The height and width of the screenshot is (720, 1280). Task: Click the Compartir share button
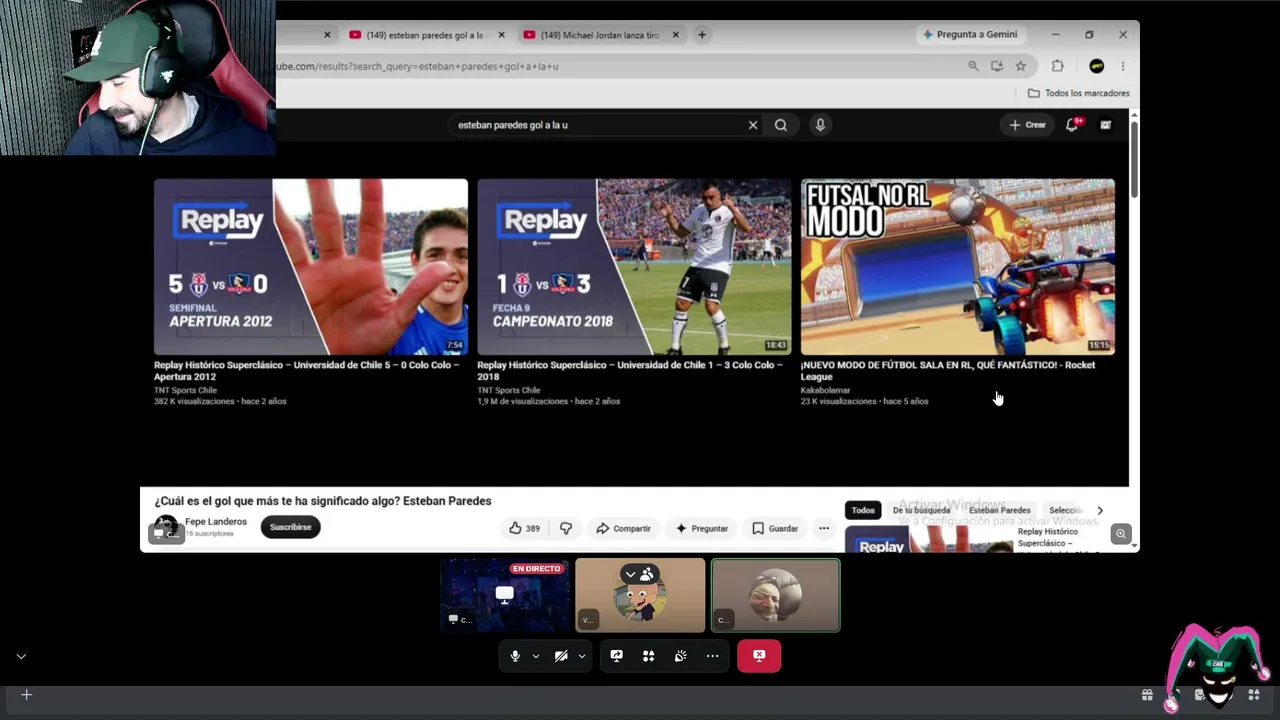[x=623, y=528]
